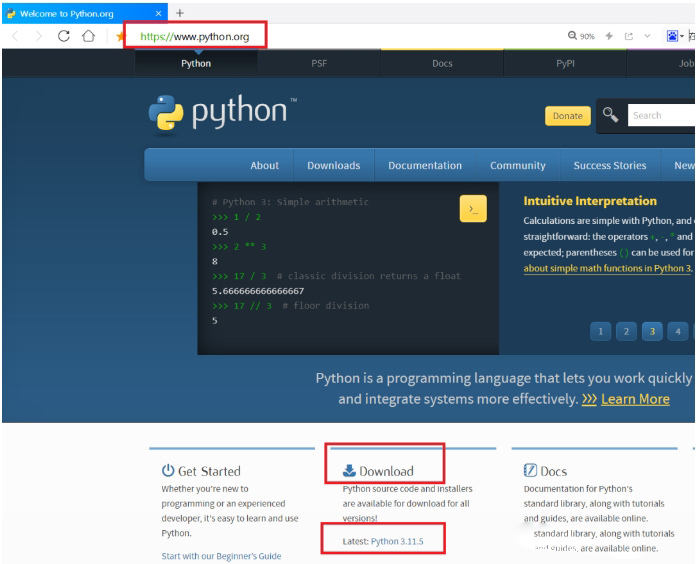Click the browser reload icon
Viewport: 700px width, 564px height.
(x=63, y=36)
